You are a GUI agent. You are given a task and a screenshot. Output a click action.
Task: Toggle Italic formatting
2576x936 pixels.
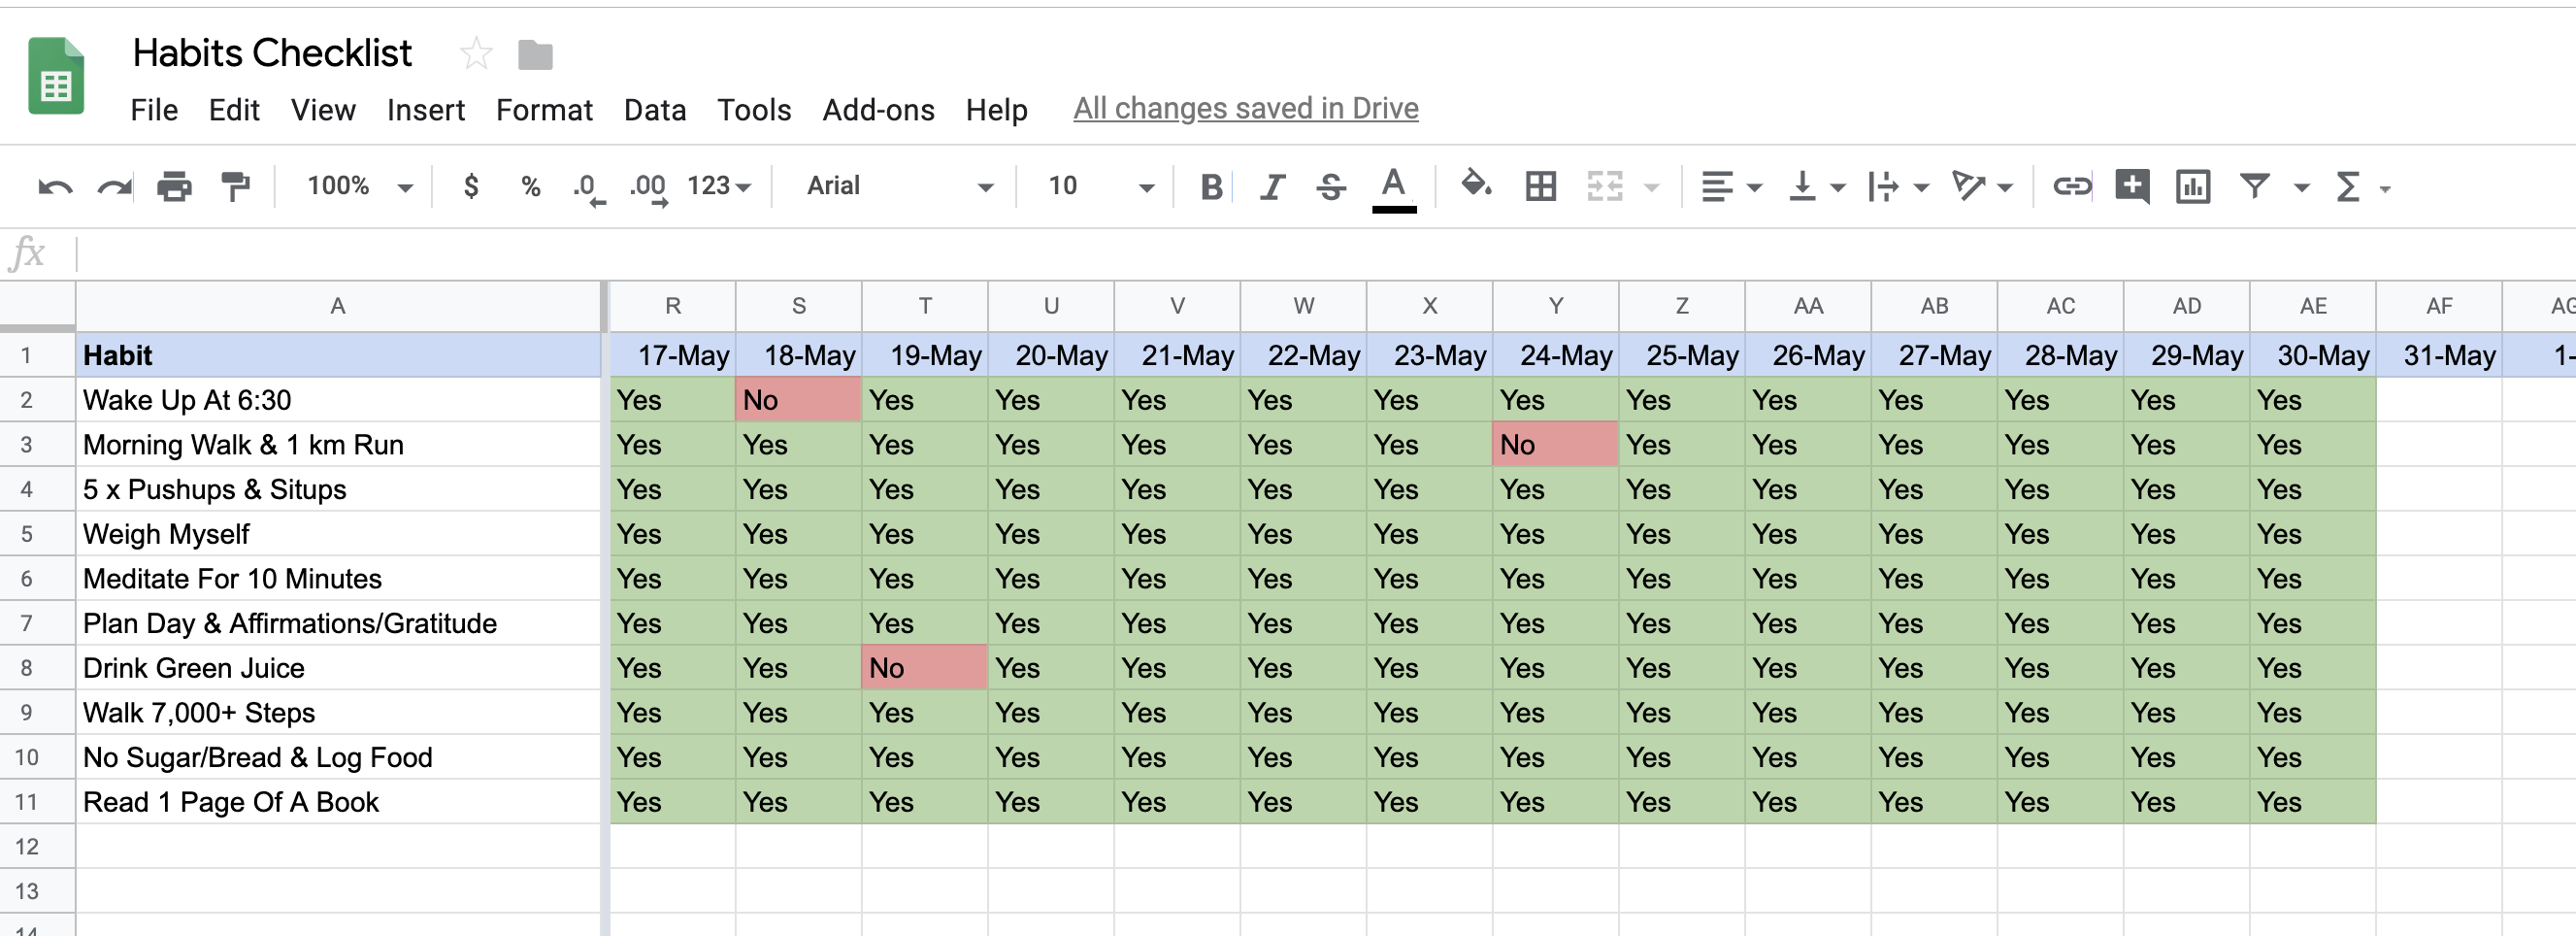[x=1272, y=186]
